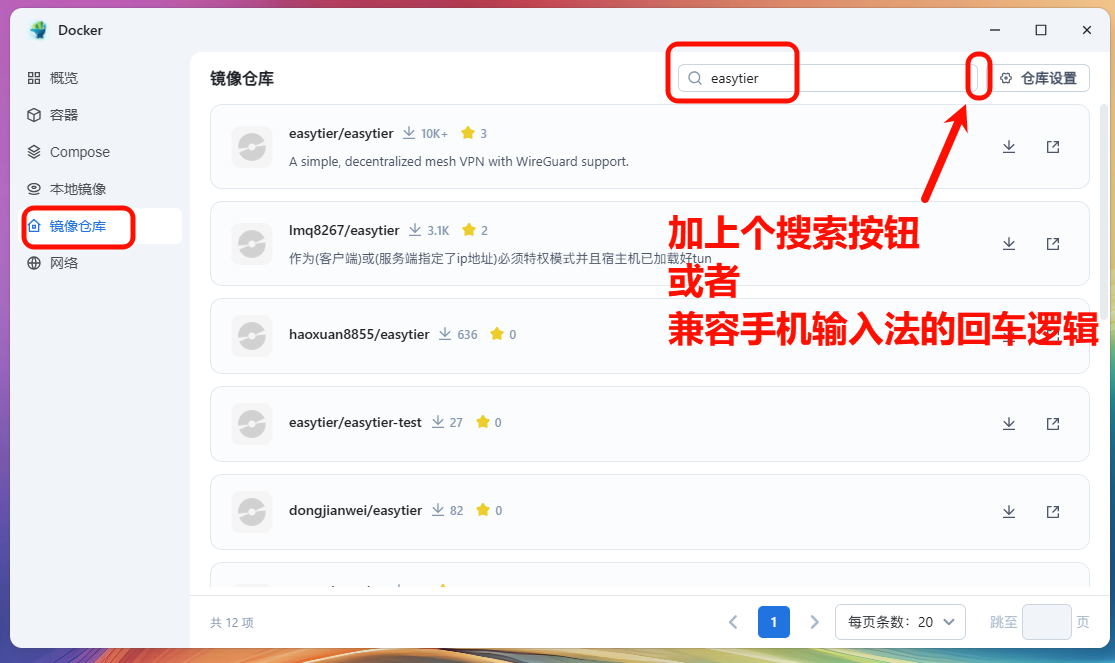The width and height of the screenshot is (1115, 663).
Task: Download the dongjianwei/easytier image
Action: 1008,511
